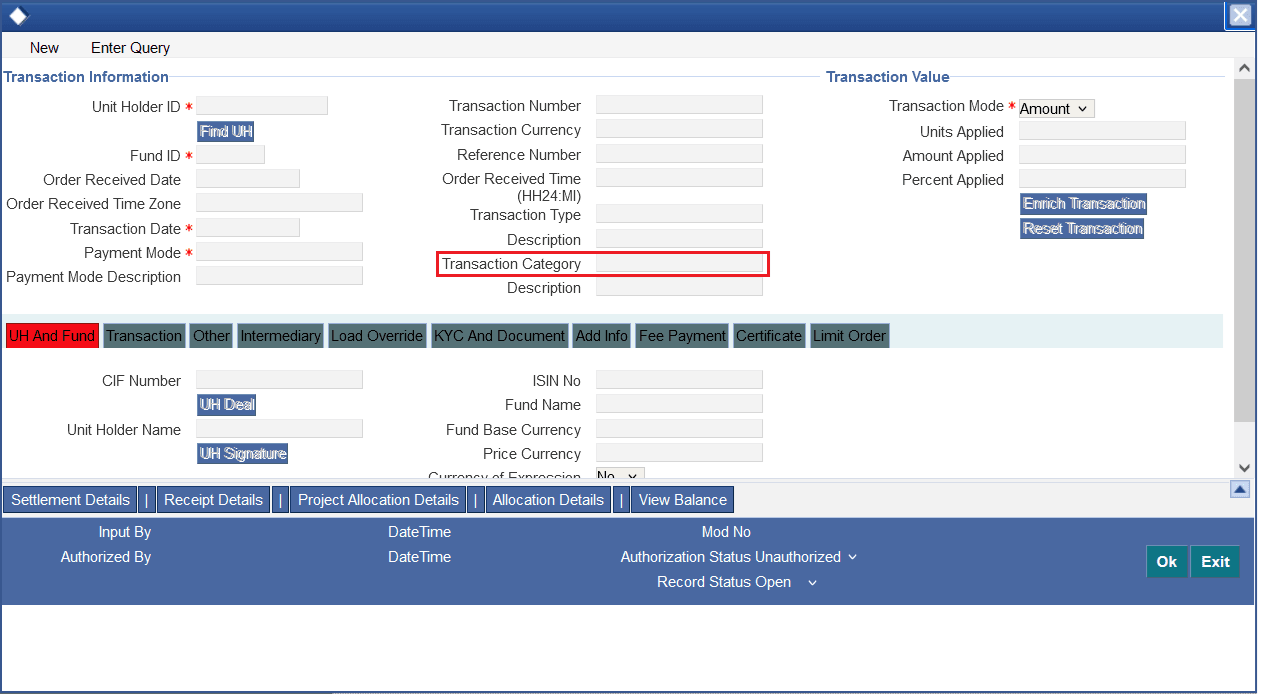
Task: Click the Transaction Category input field
Action: pos(679,263)
